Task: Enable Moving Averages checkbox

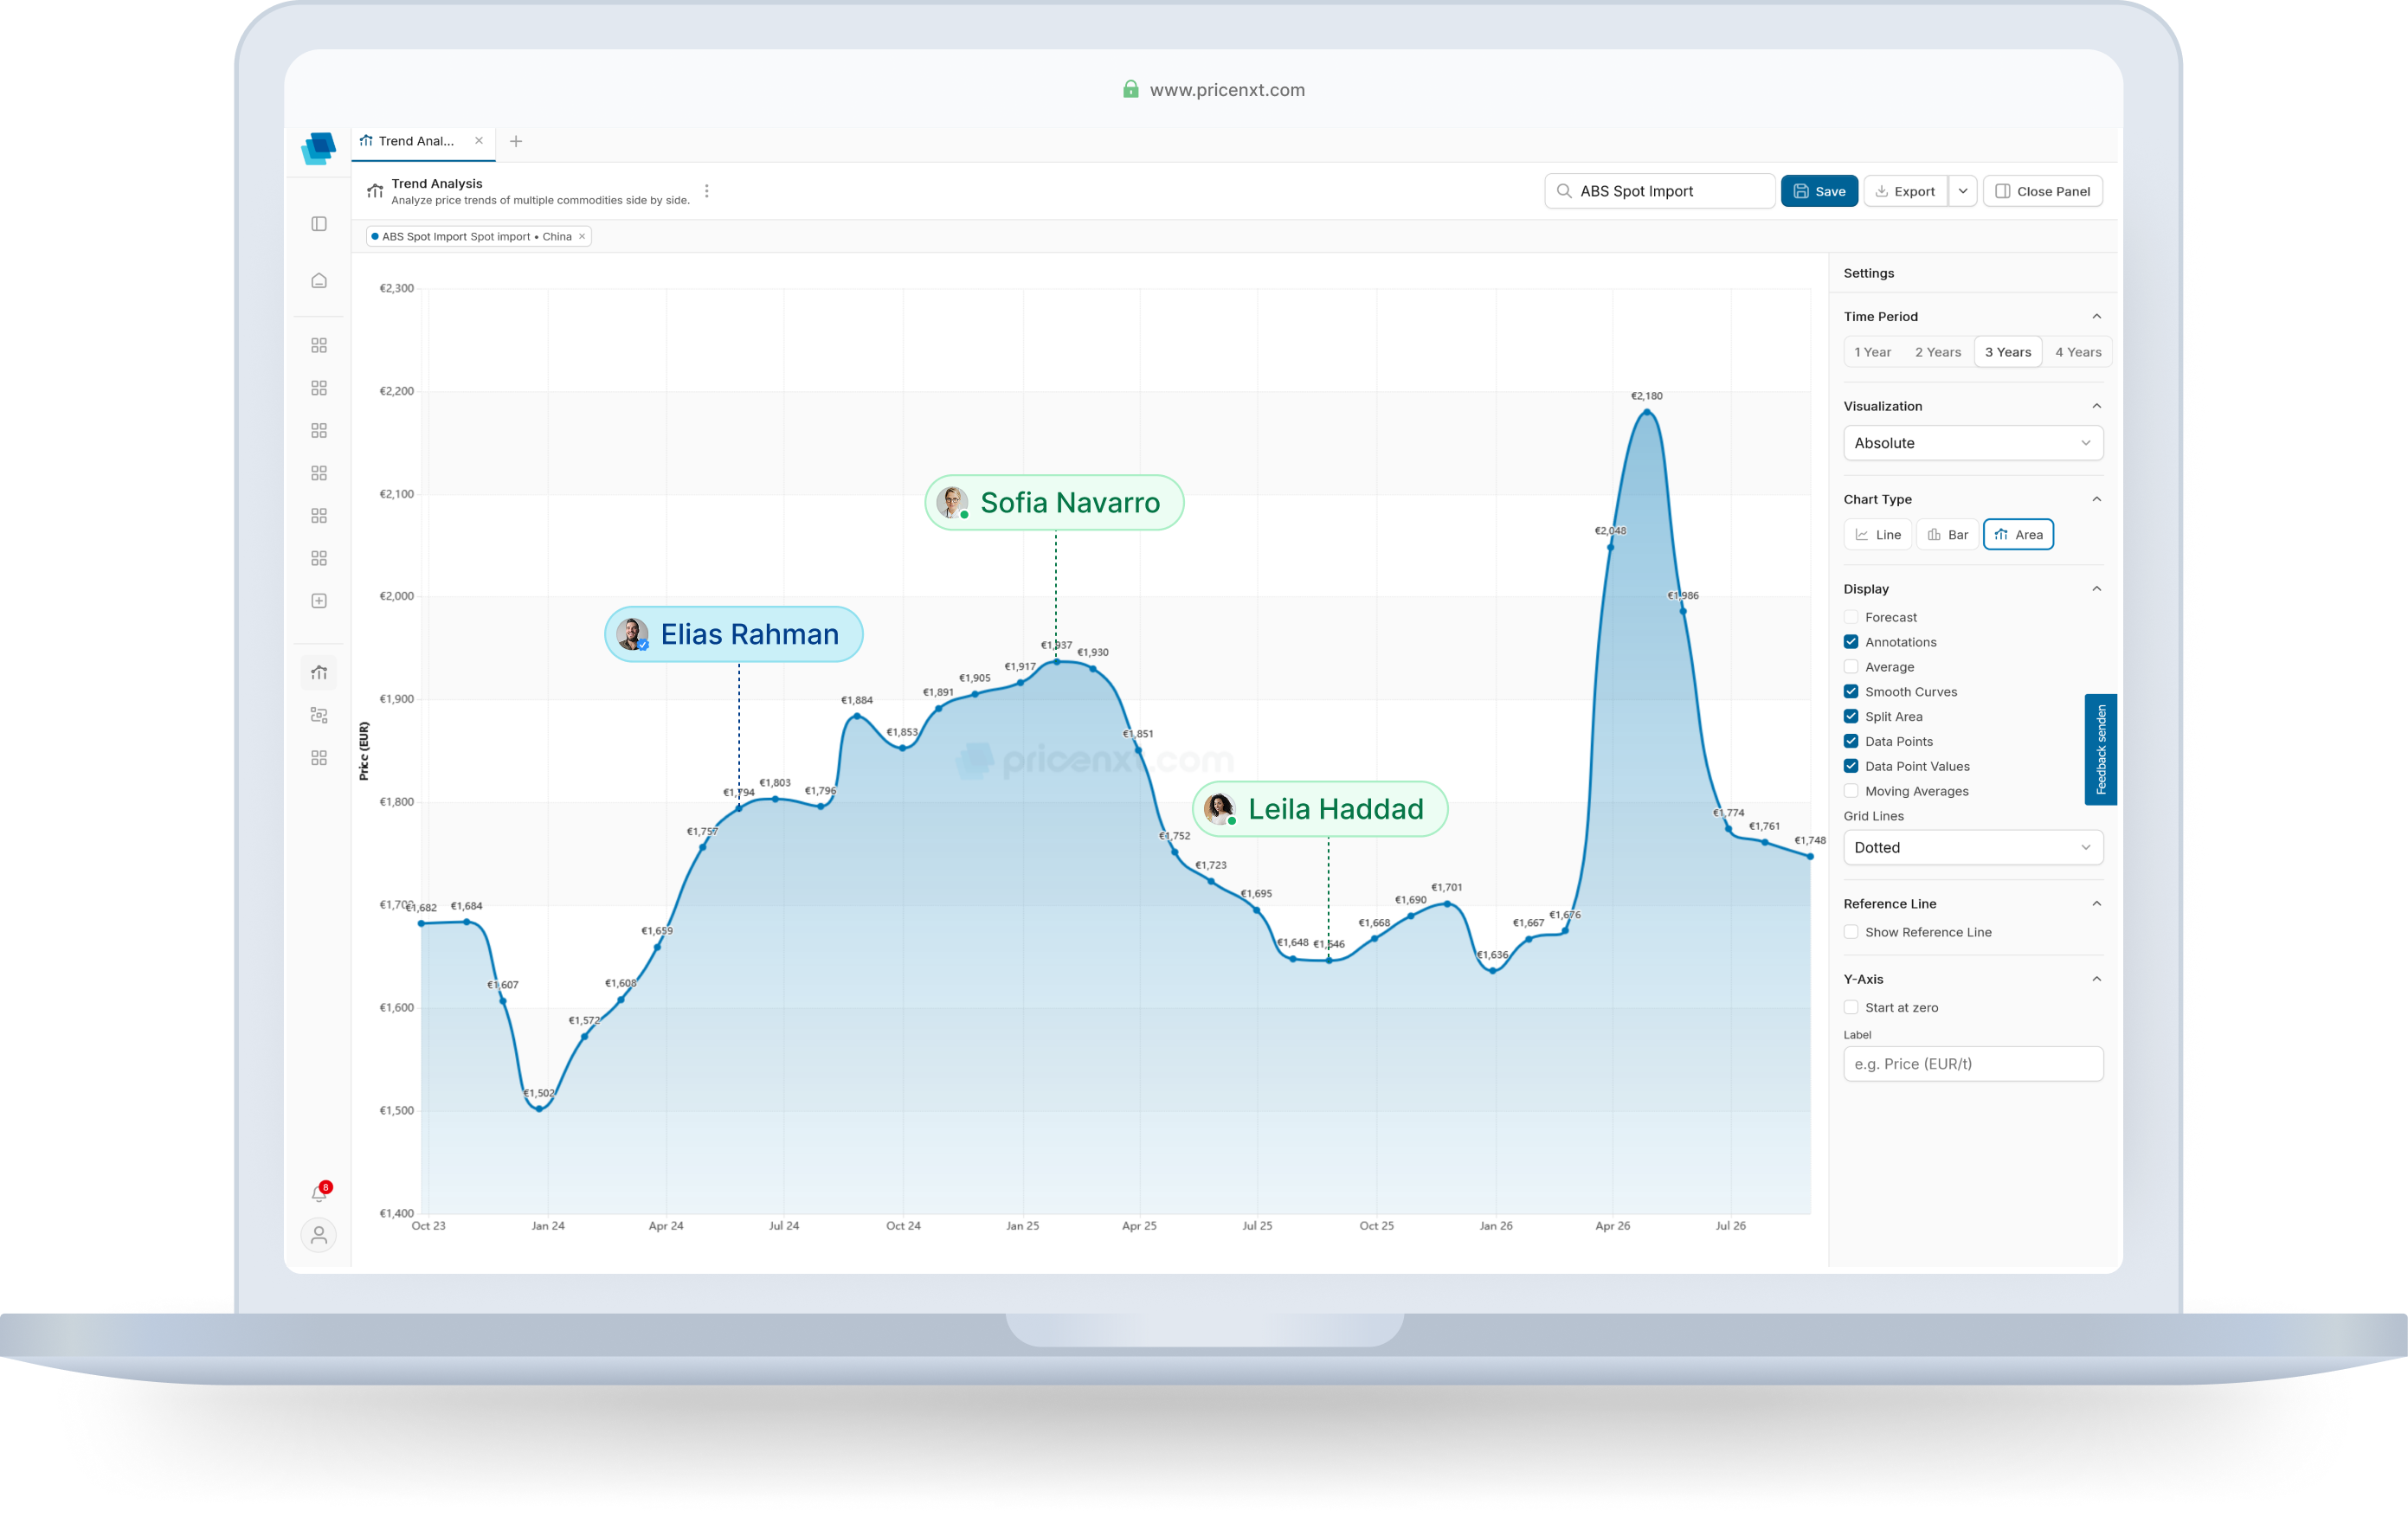Action: coord(1851,791)
